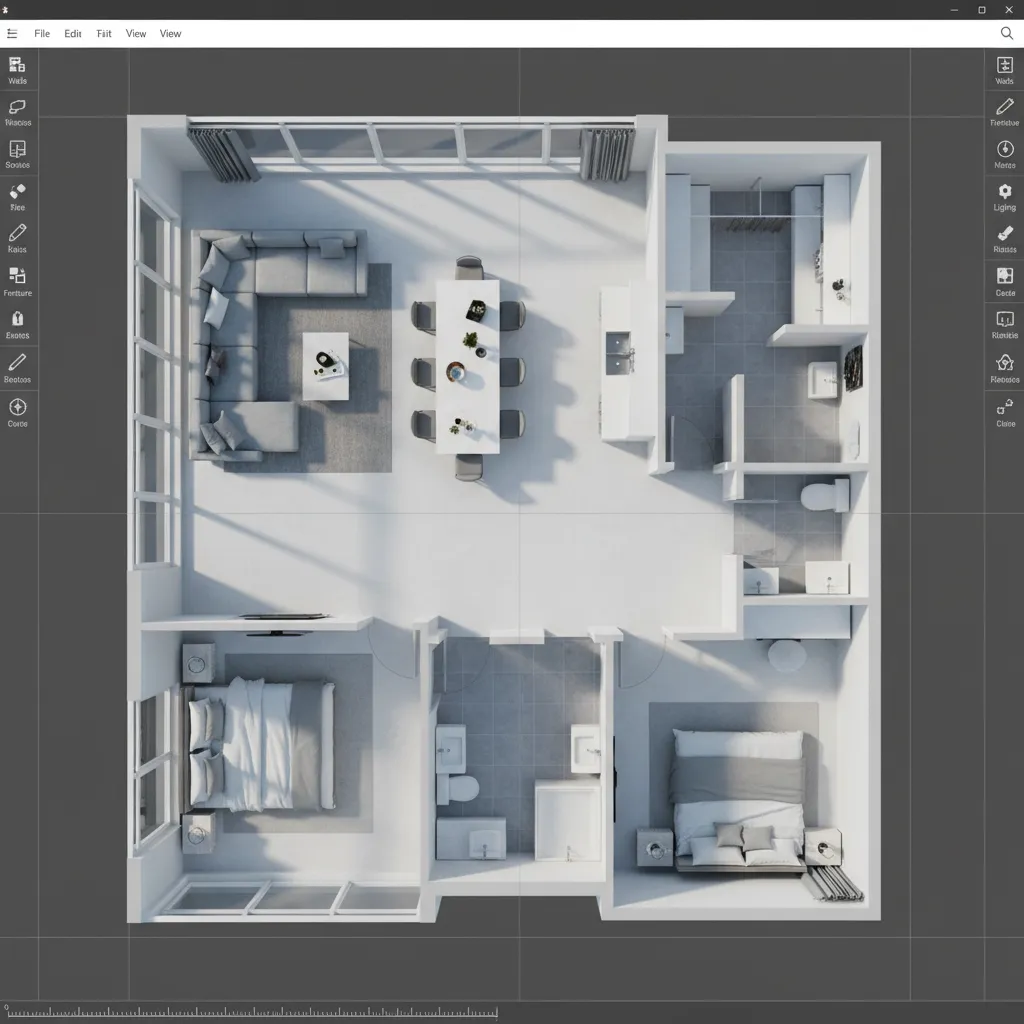Screen dimensions: 1024x1024
Task: Select the wall-mounted TV by bedroom
Action: (283, 616)
